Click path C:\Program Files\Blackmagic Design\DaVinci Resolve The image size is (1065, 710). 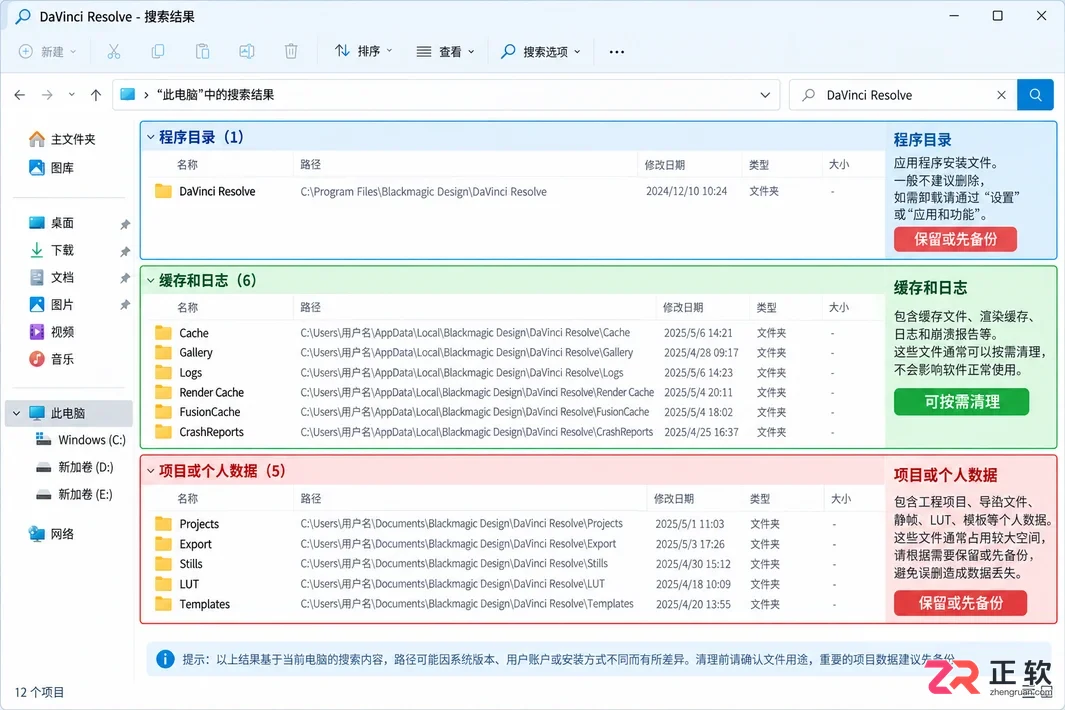pyautogui.click(x=423, y=192)
